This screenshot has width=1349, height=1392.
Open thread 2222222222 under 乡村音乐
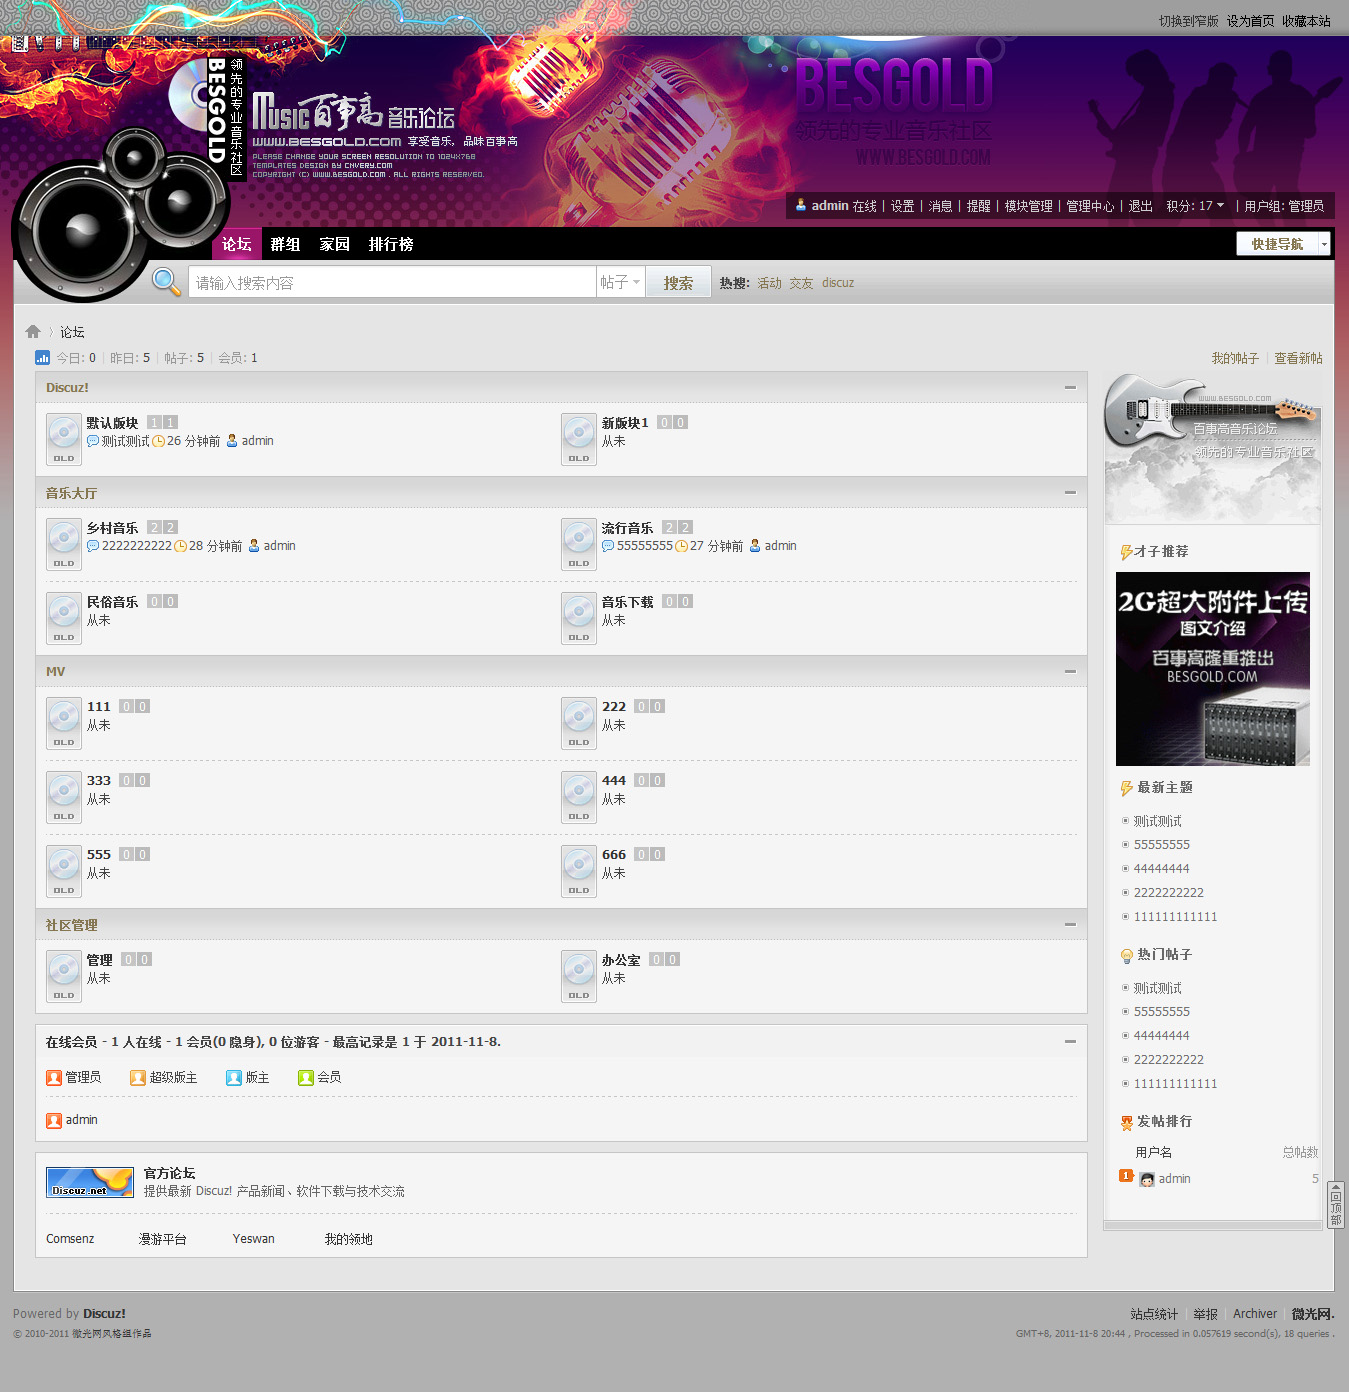point(137,546)
